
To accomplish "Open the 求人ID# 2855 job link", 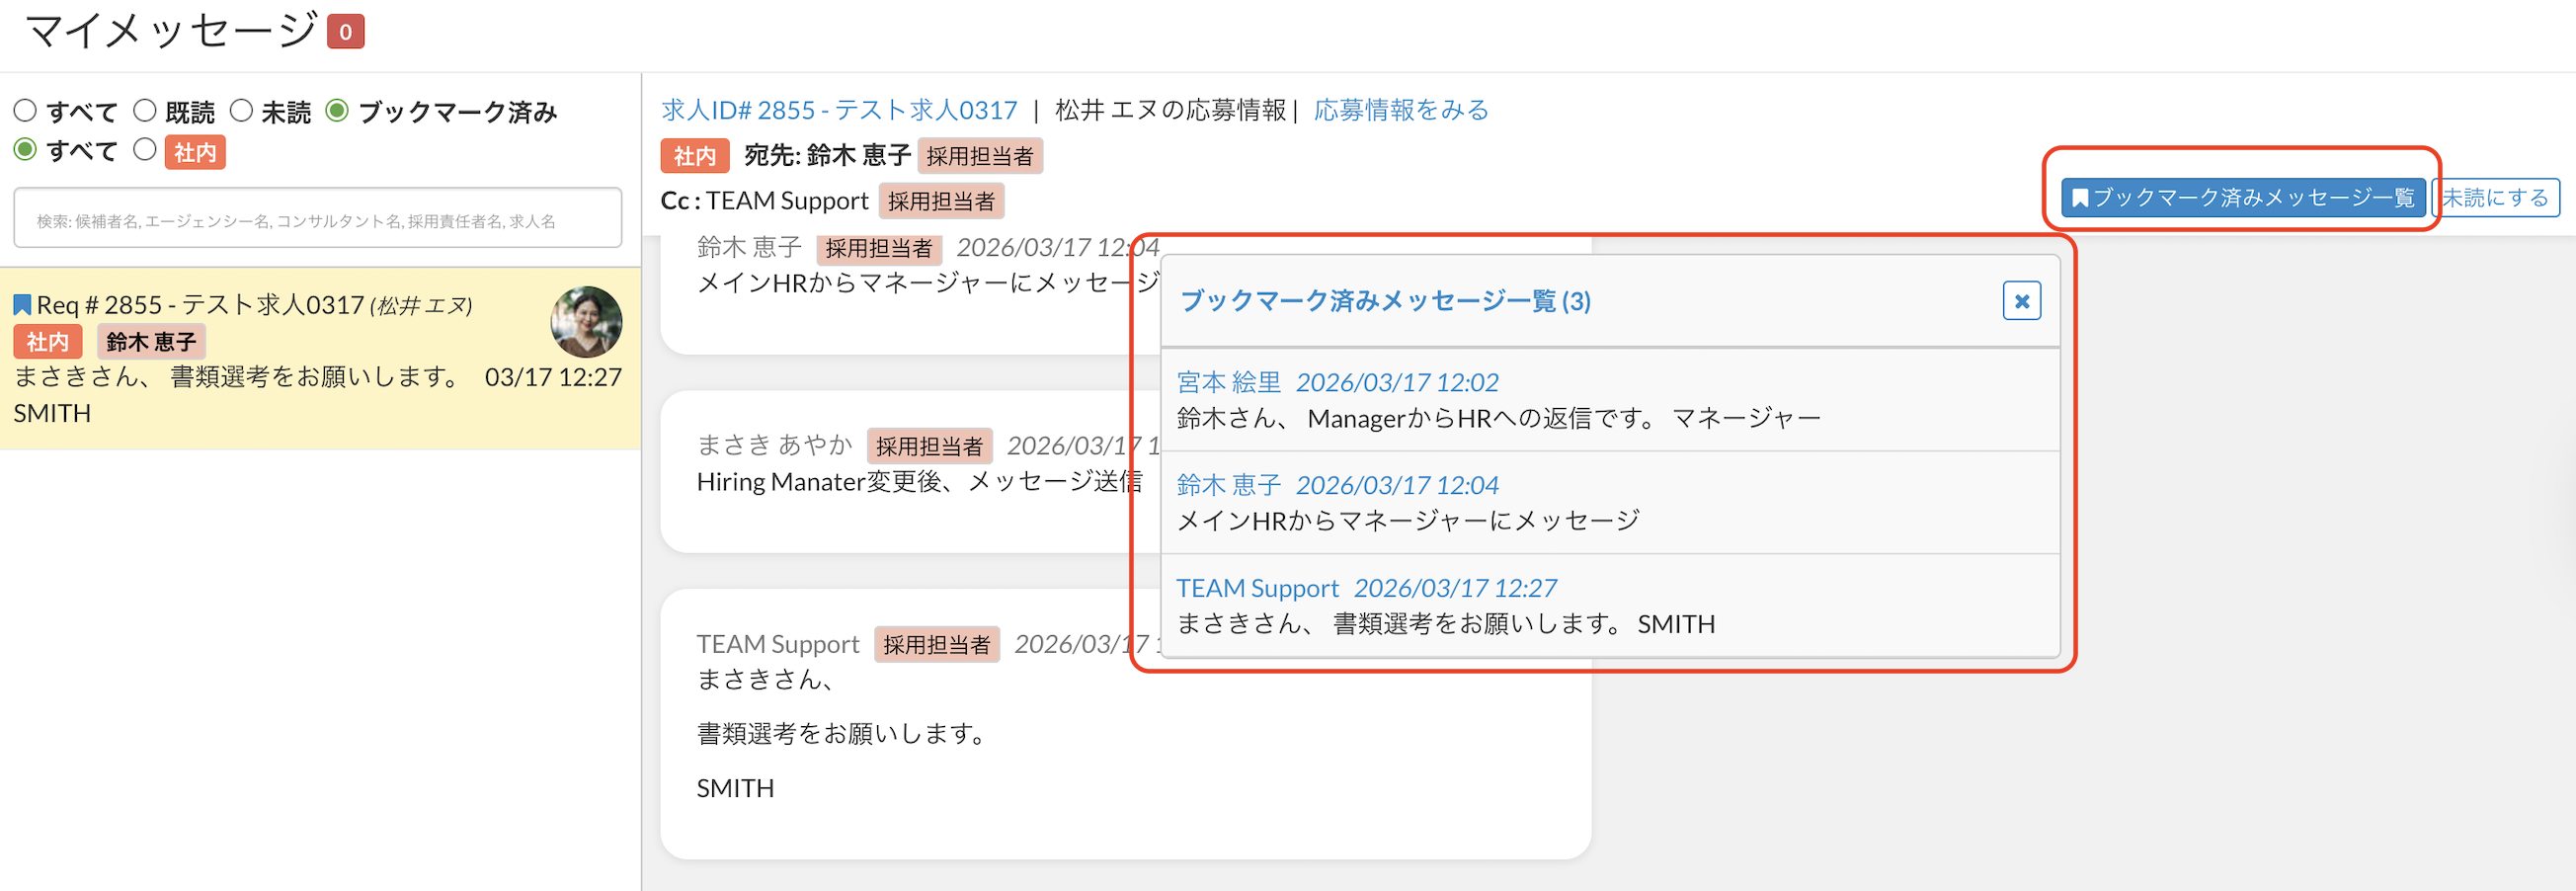I will [838, 110].
